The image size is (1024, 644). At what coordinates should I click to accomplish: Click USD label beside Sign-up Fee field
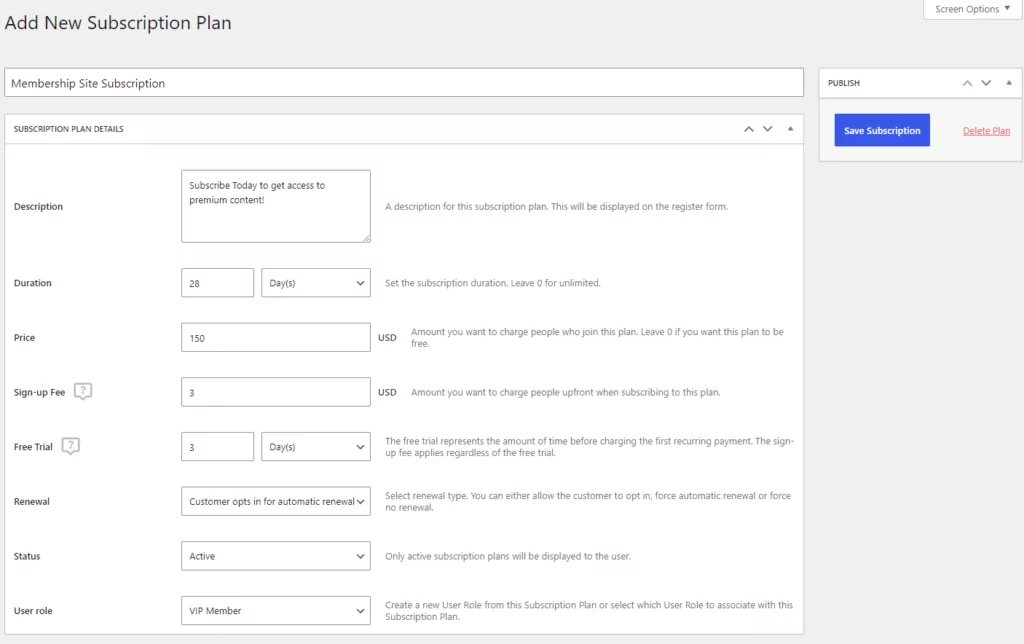click(x=387, y=392)
